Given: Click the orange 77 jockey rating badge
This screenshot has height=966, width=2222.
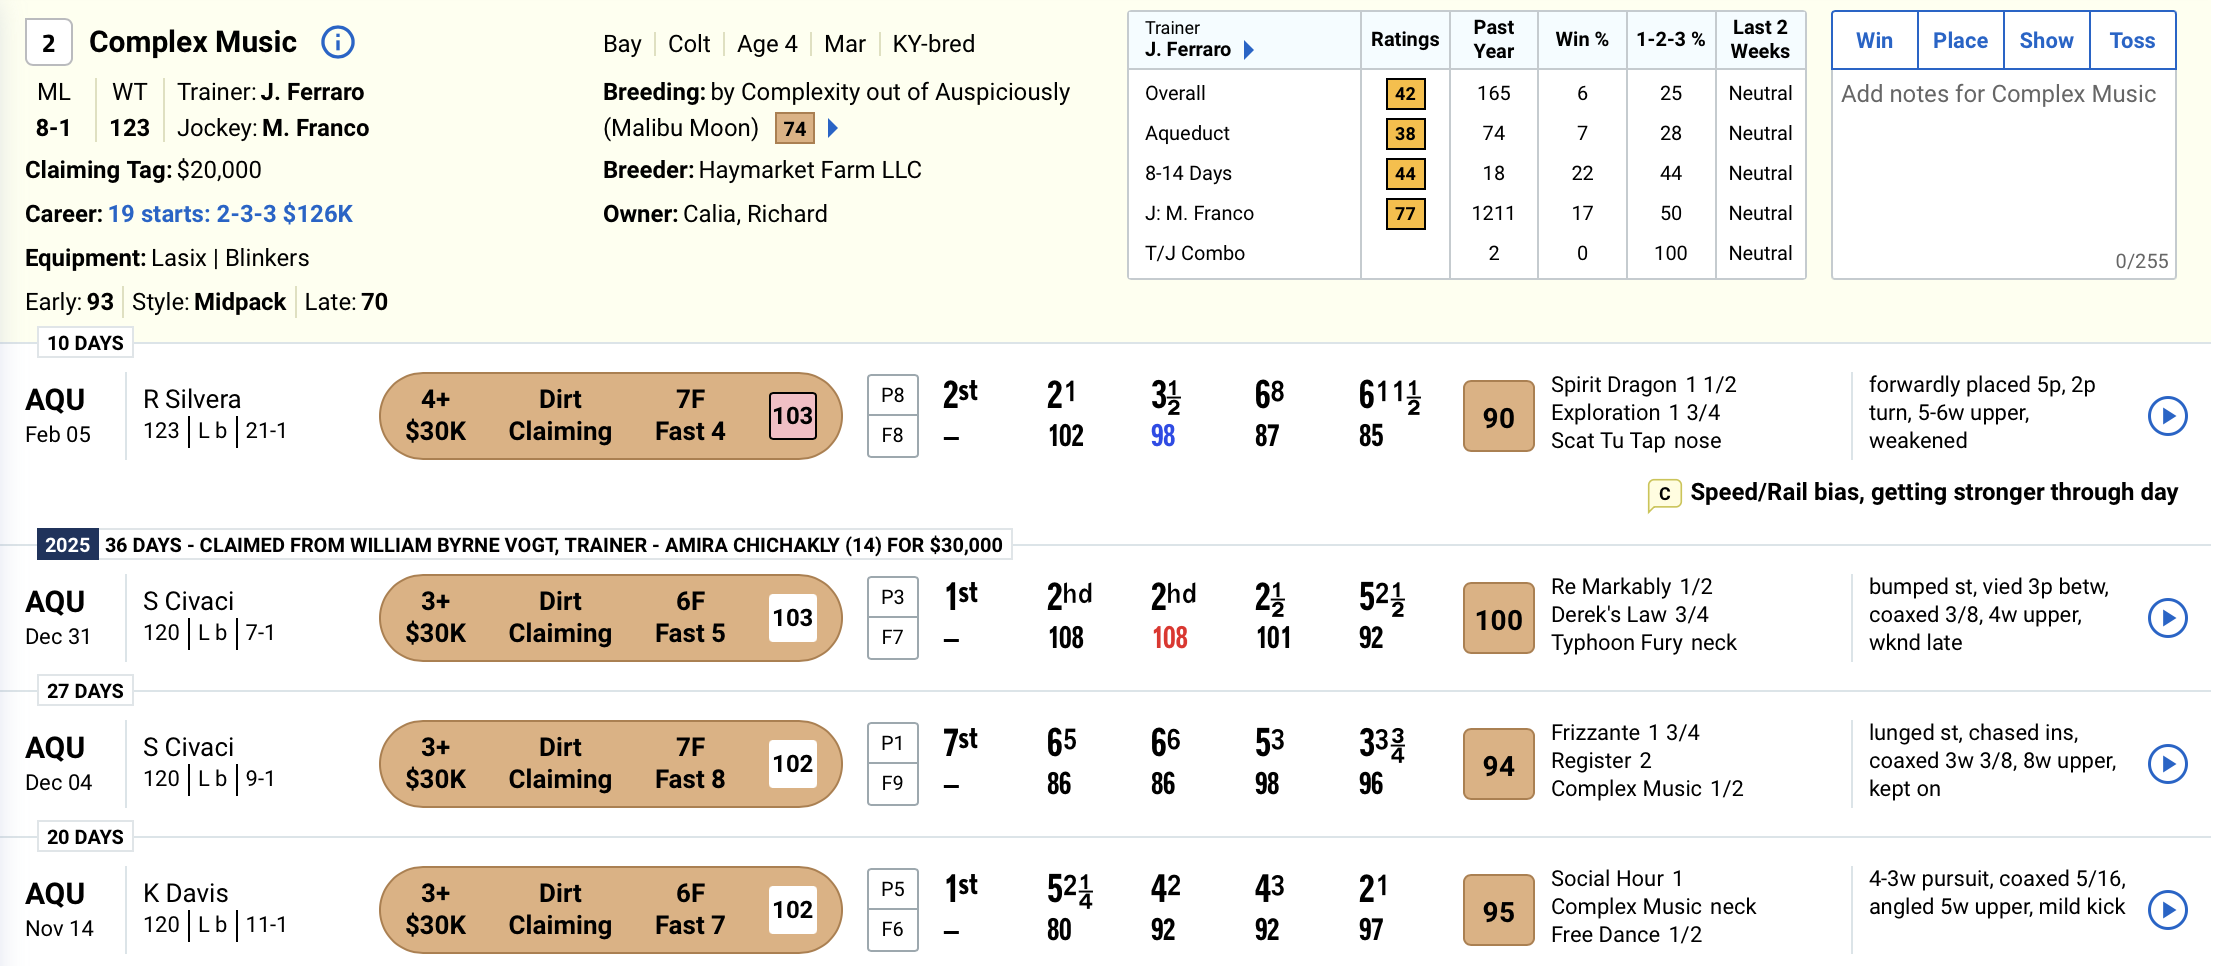Looking at the screenshot, I should pyautogui.click(x=1405, y=213).
